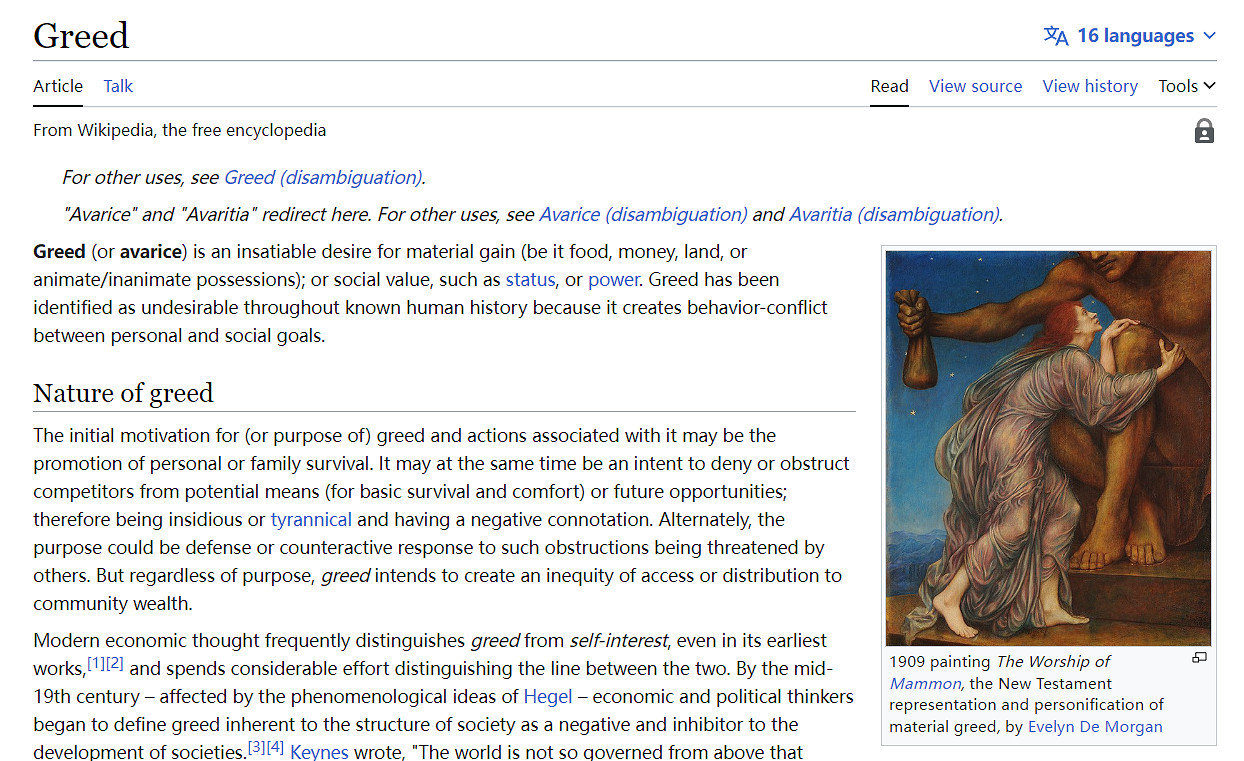The height and width of the screenshot is (761, 1244).
Task: Select the Read tab
Action: coord(889,86)
